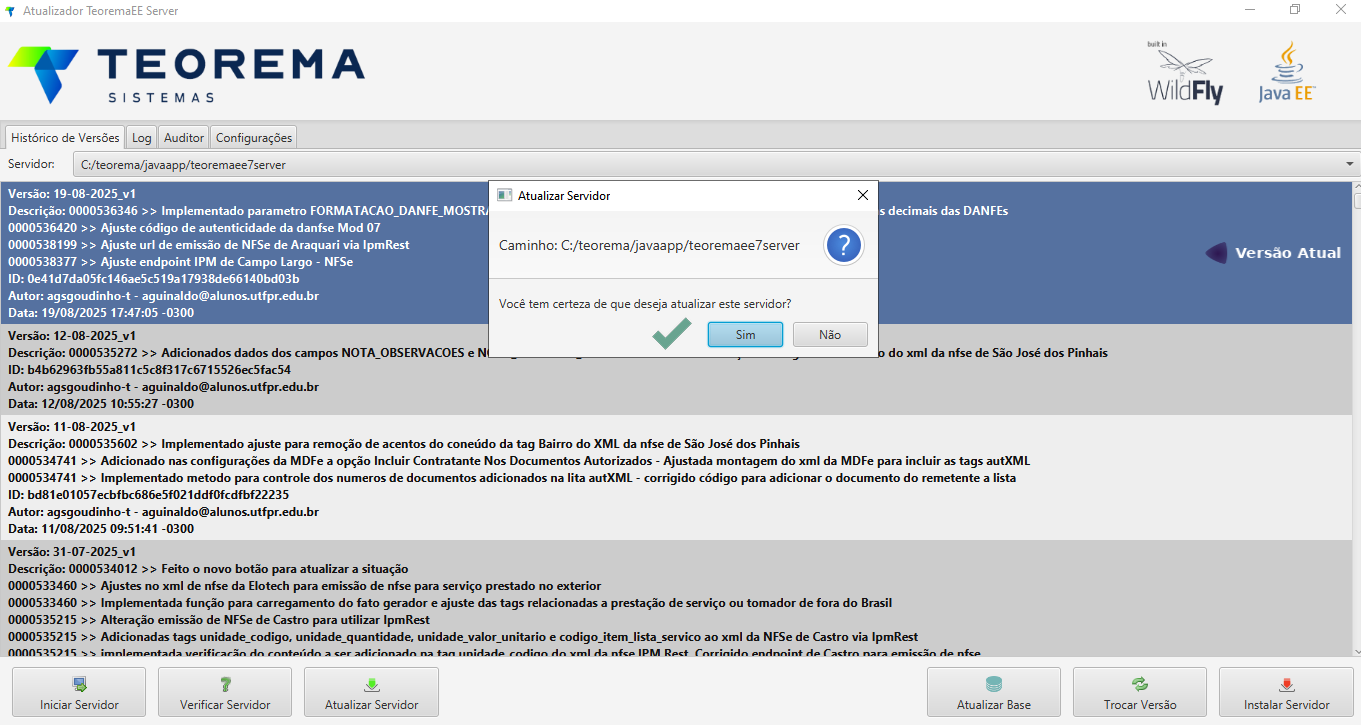1361x725 pixels.
Task: Select version entry 31-07-2025_v1
Action: (676, 598)
